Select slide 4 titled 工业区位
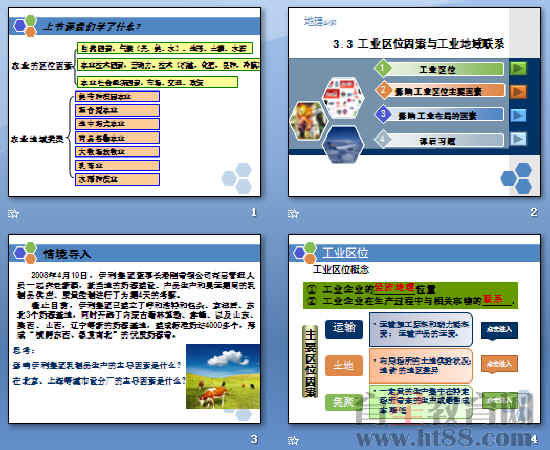 (x=414, y=329)
